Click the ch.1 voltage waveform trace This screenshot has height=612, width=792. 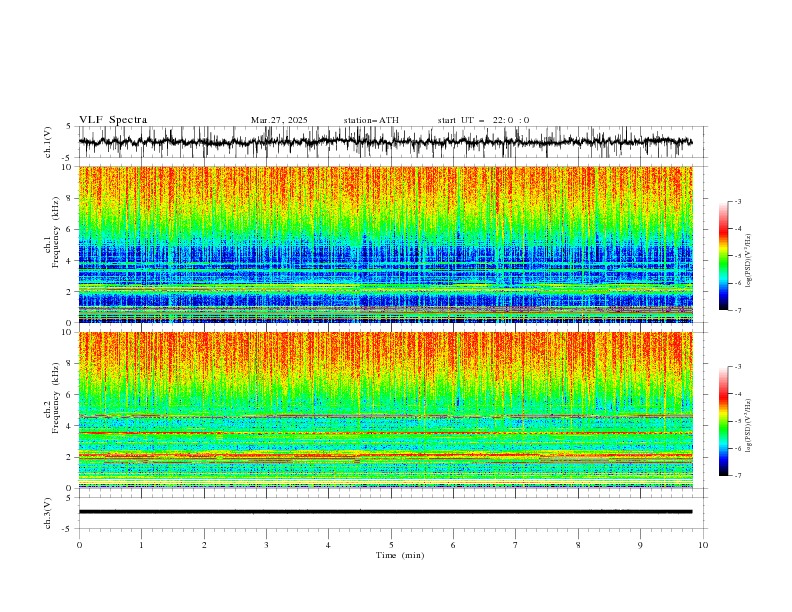pos(385,142)
